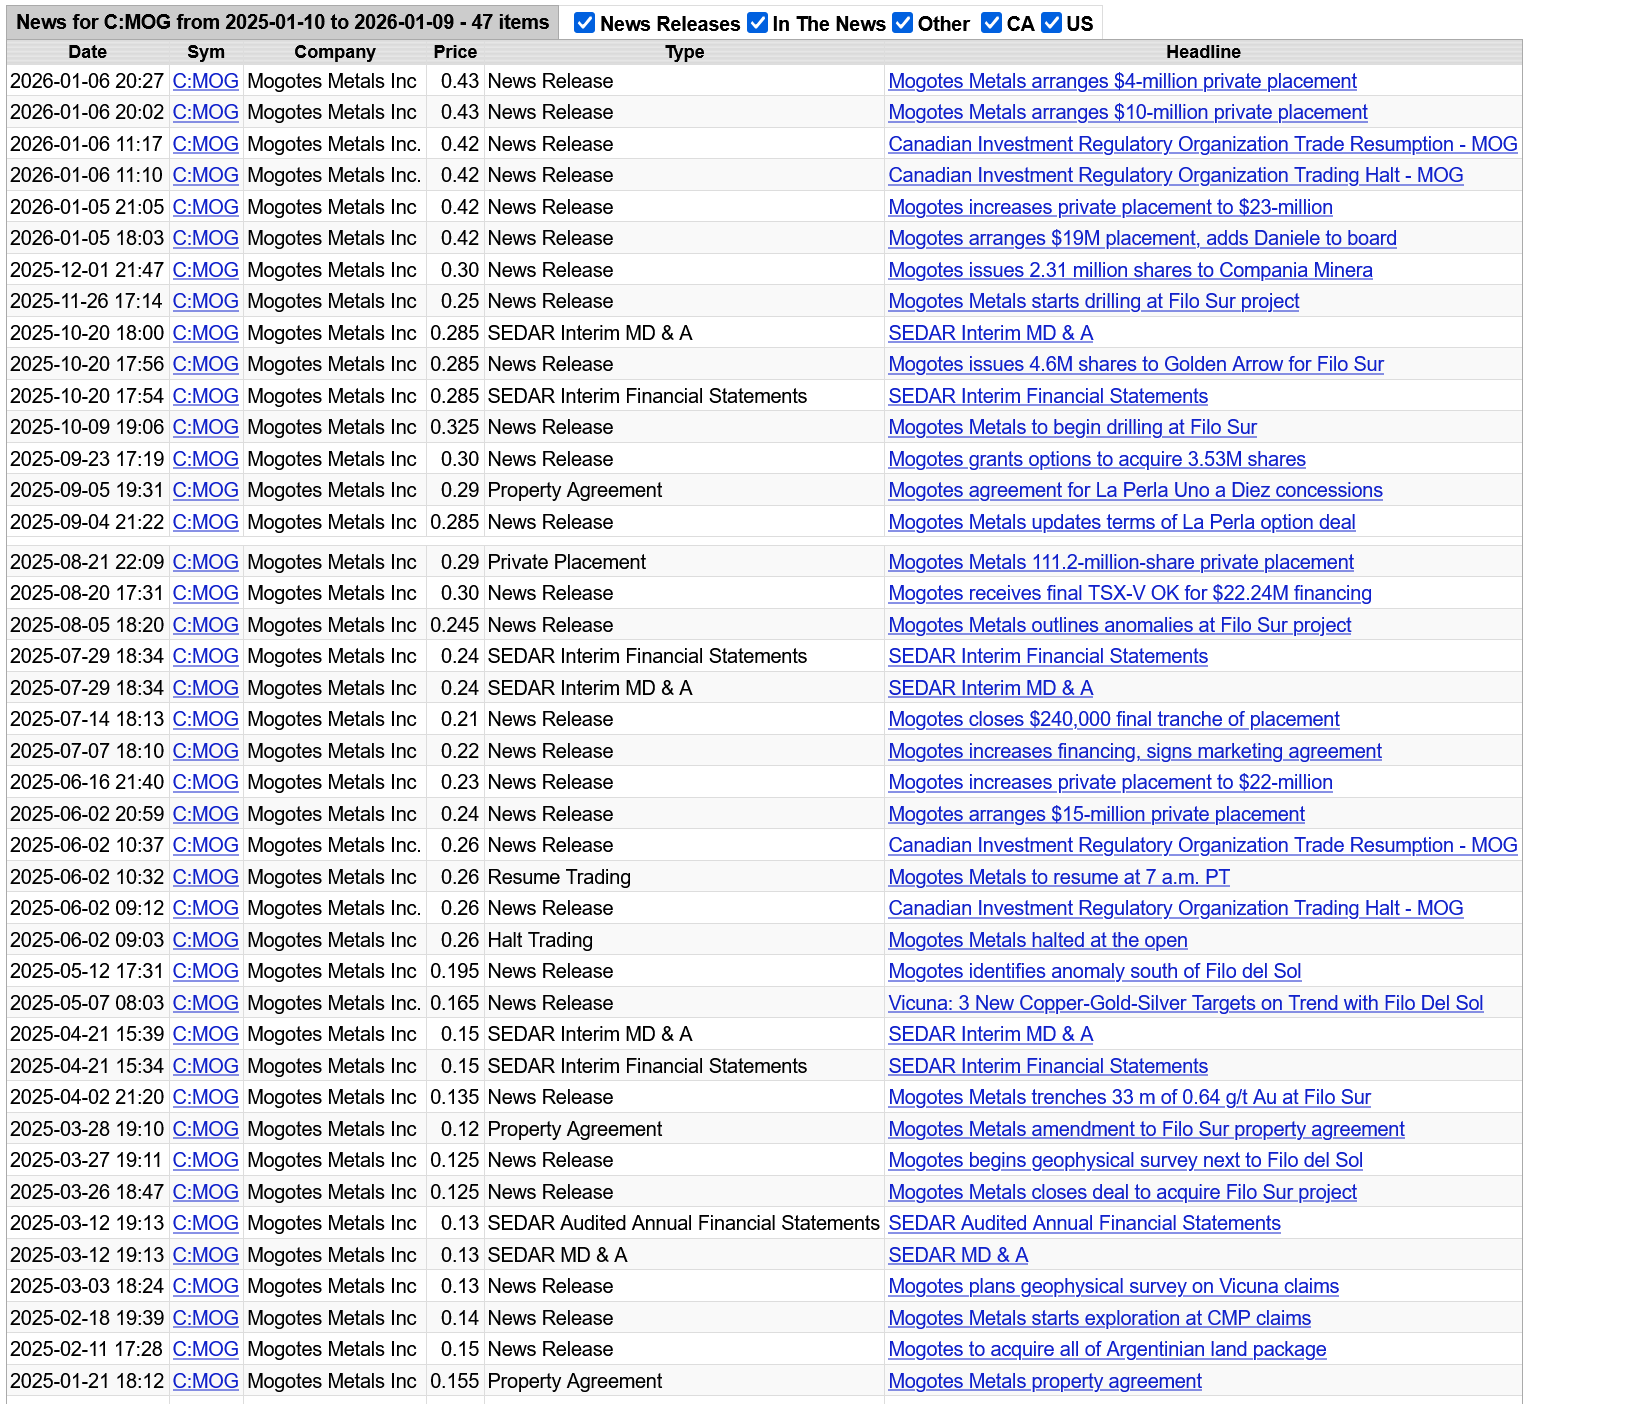Open 'Mogotes Metals halted at the open'
Viewport: 1638px width, 1404px height.
[x=1038, y=940]
